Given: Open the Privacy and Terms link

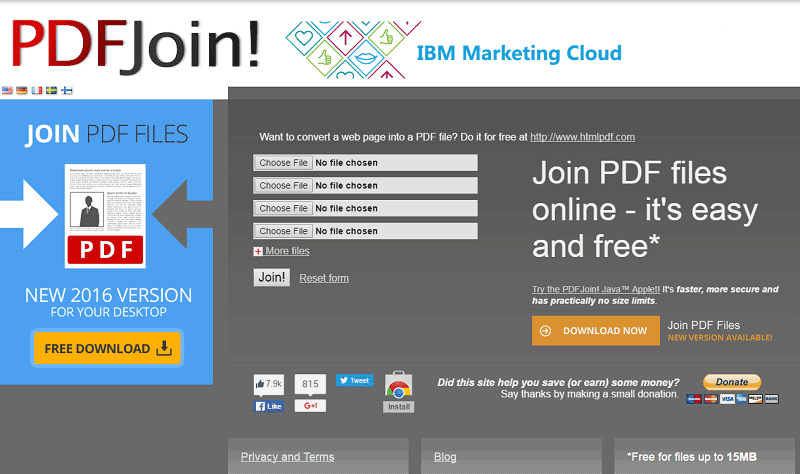Looking at the screenshot, I should point(287,457).
